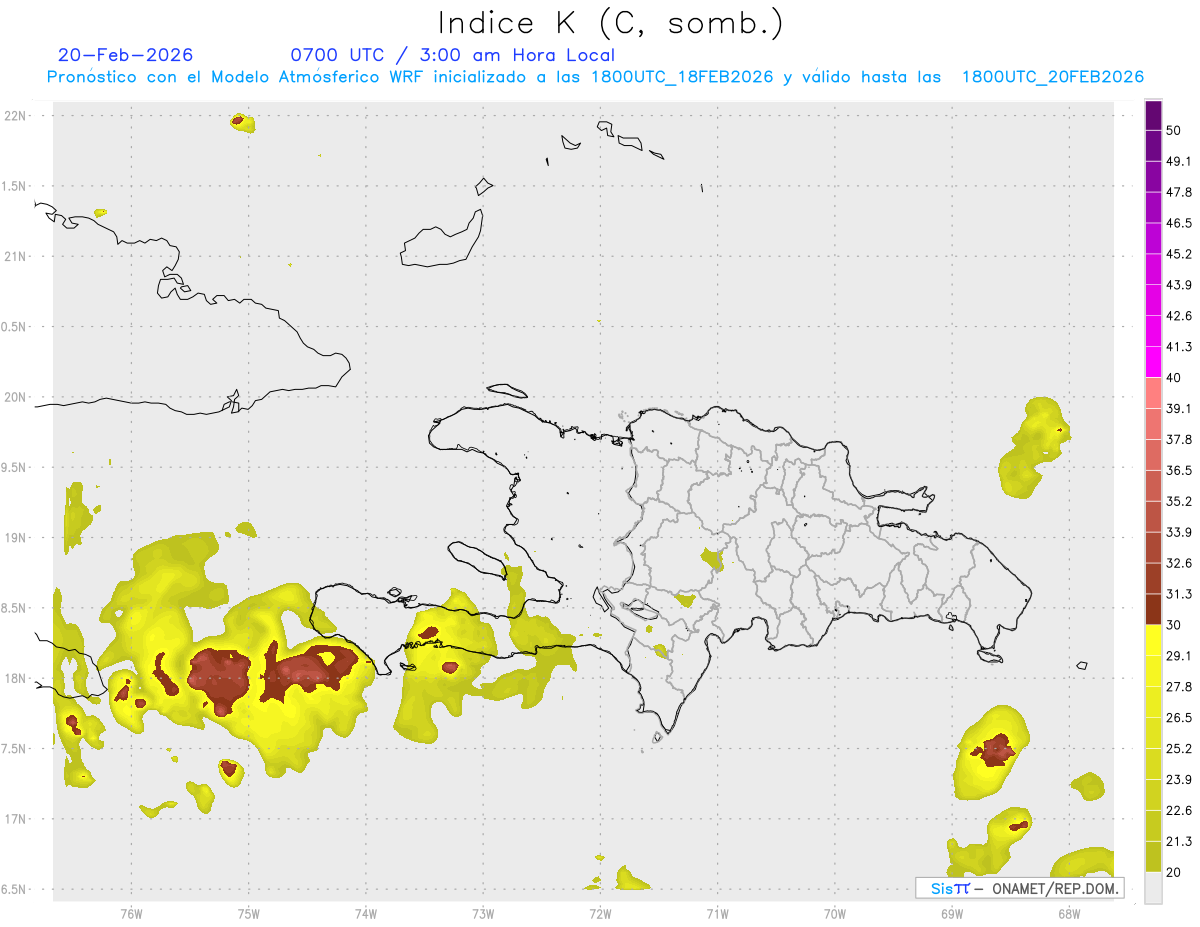Click the "71W" longitude label

click(x=717, y=913)
